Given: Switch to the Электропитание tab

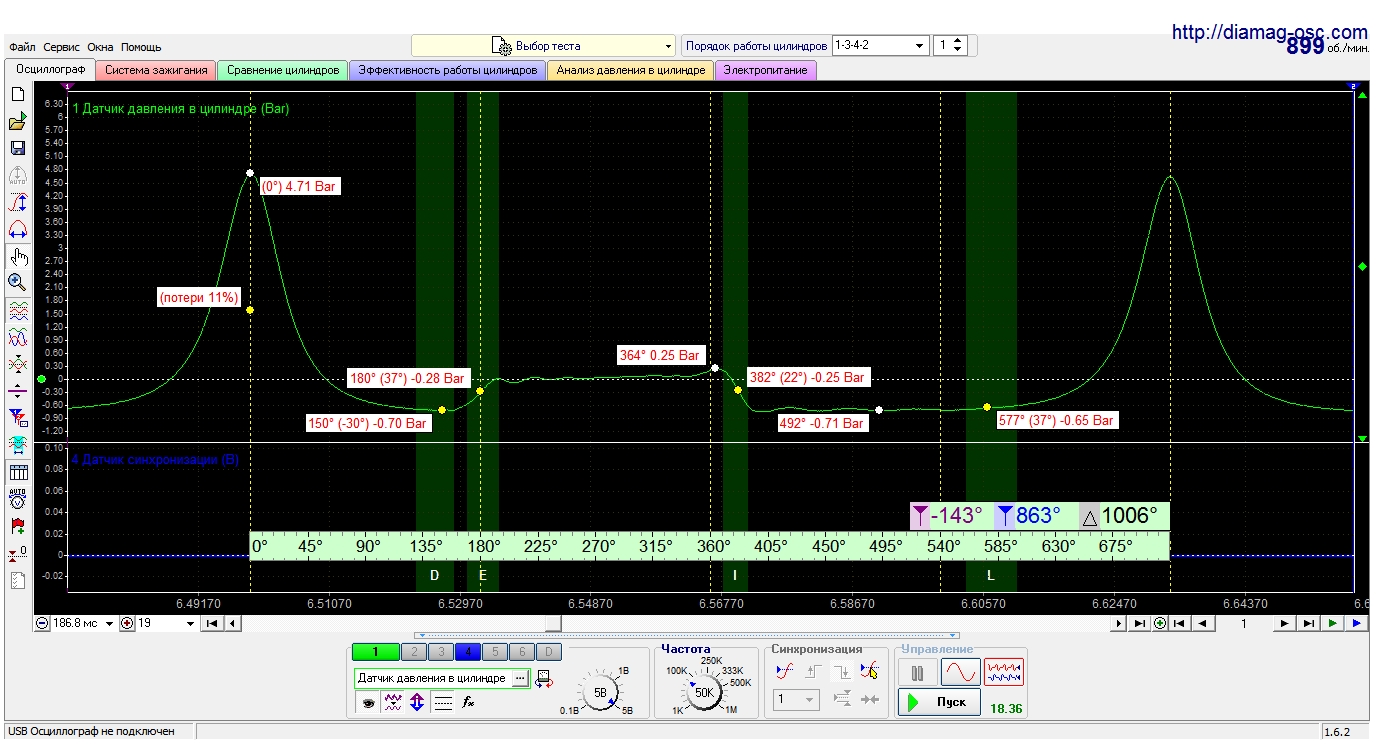Looking at the screenshot, I should tap(766, 70).
